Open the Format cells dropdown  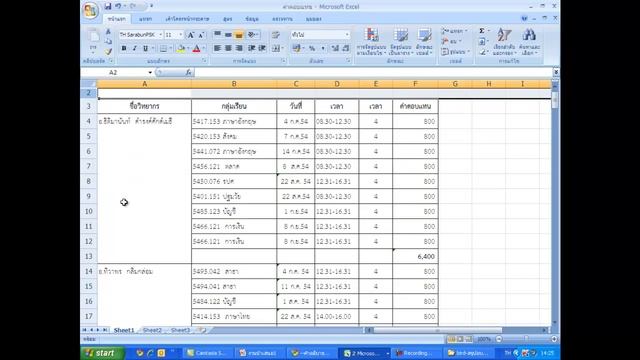pyautogui.click(x=456, y=52)
